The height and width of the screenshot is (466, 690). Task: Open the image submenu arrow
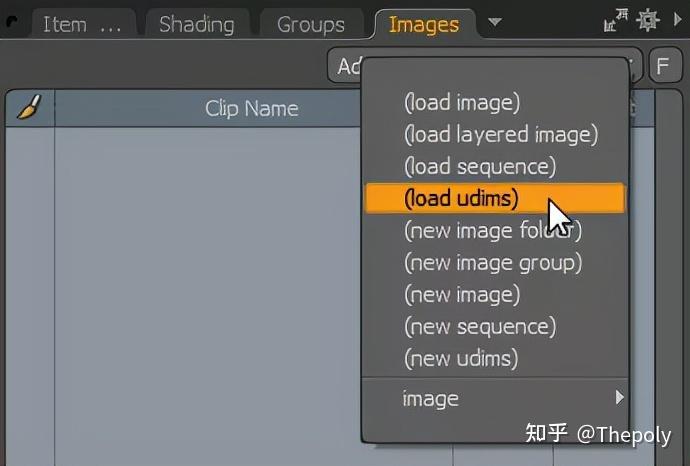(x=620, y=398)
